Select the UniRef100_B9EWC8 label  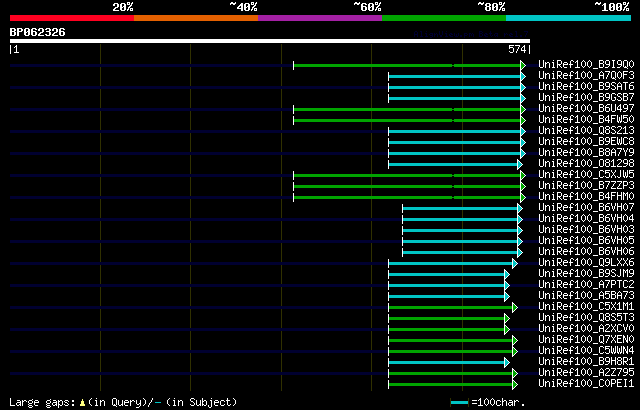click(x=586, y=142)
